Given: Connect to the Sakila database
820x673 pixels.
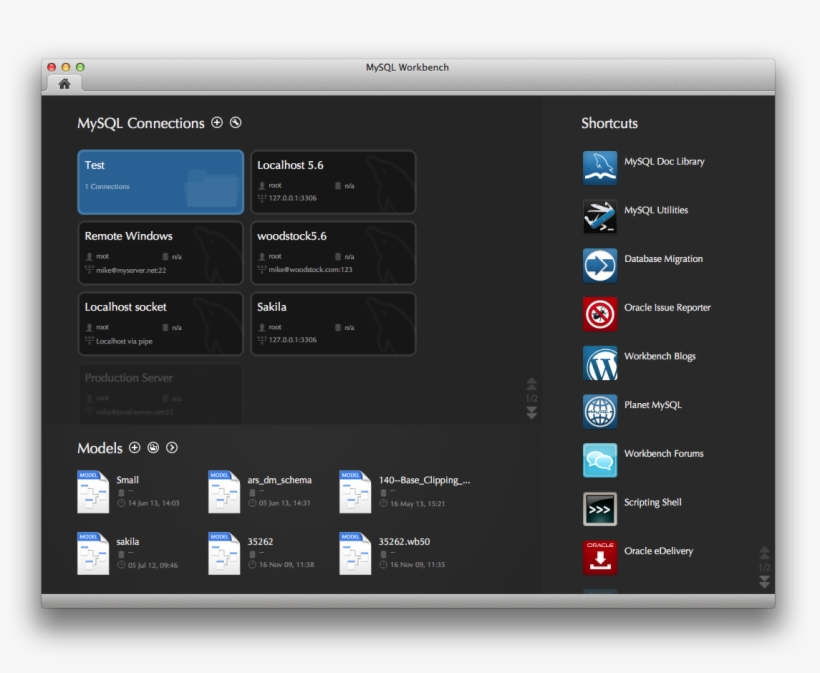Looking at the screenshot, I should tap(333, 326).
